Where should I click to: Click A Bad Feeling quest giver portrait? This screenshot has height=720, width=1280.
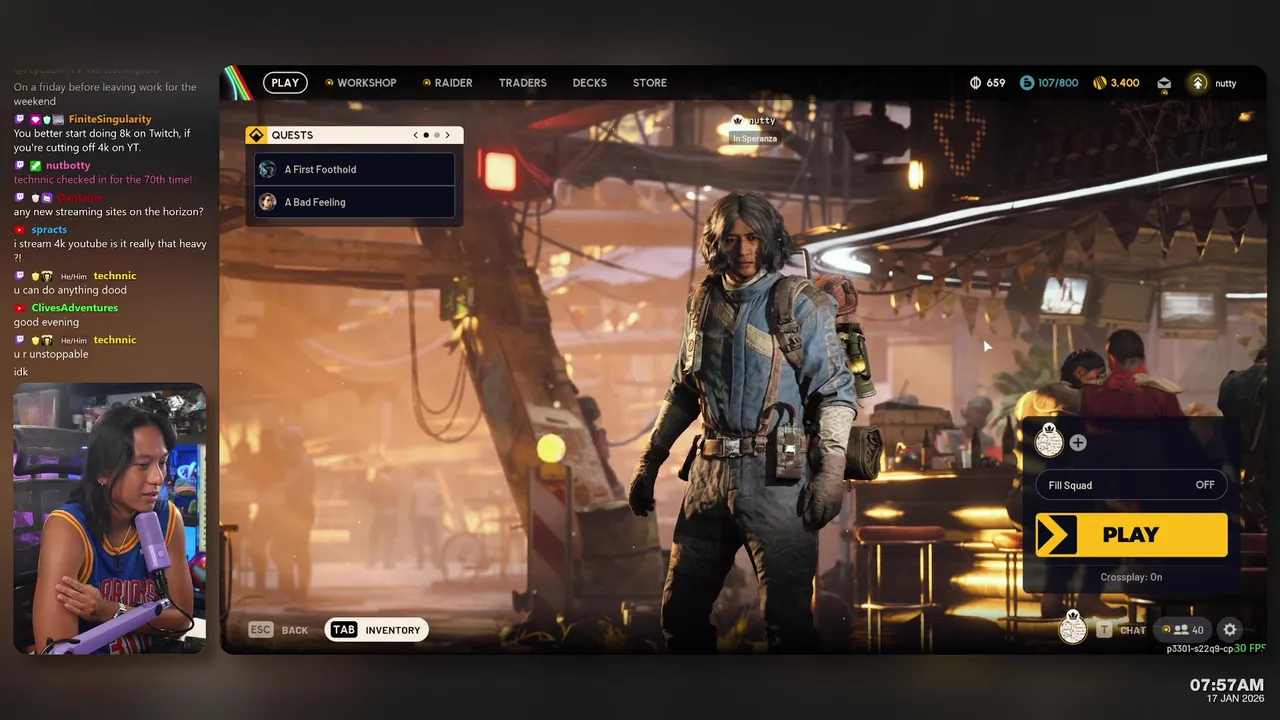267,202
